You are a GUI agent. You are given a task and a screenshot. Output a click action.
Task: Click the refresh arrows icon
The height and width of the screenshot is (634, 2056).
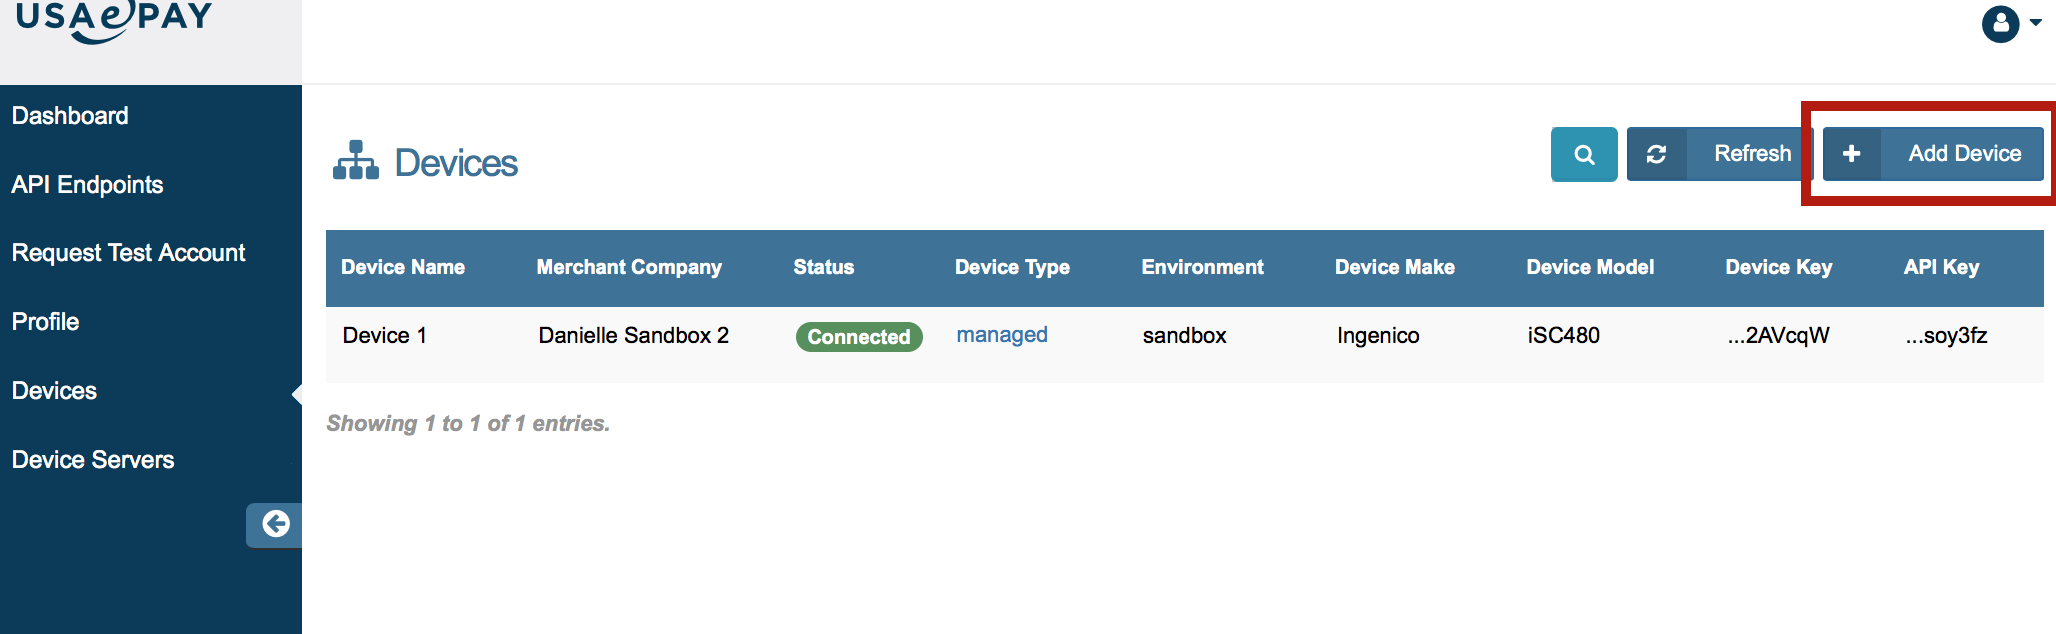[1657, 154]
